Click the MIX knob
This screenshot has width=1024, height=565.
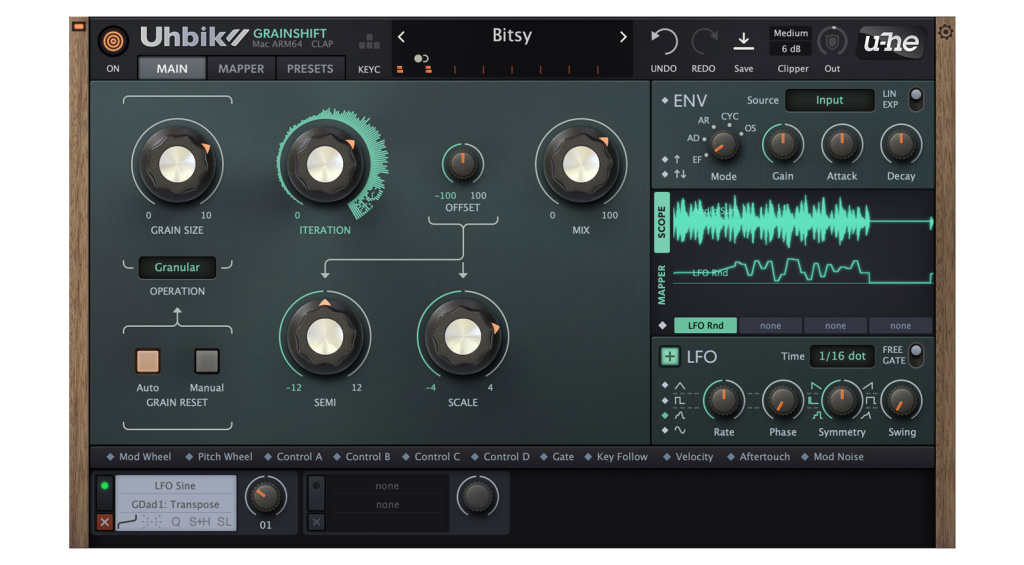581,165
